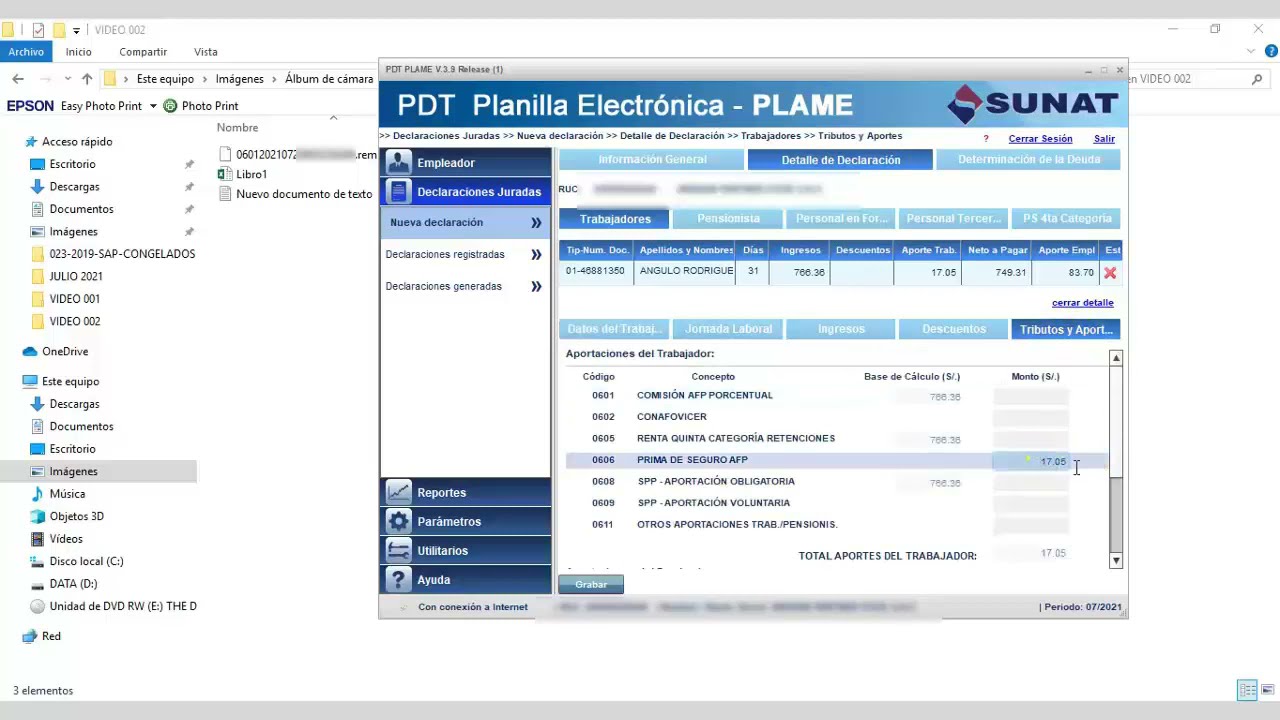
Task: Select the VIDEO 001 folder in navigation pane
Action: [x=74, y=298]
